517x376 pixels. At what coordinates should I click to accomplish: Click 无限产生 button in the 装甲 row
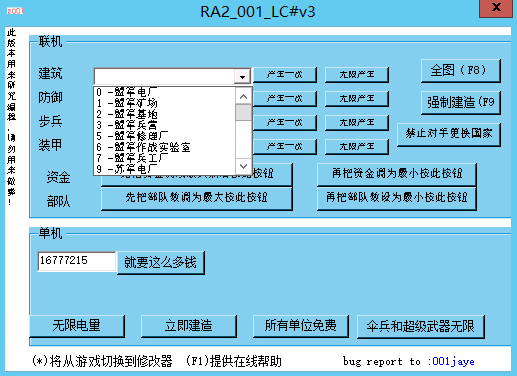[x=357, y=147]
